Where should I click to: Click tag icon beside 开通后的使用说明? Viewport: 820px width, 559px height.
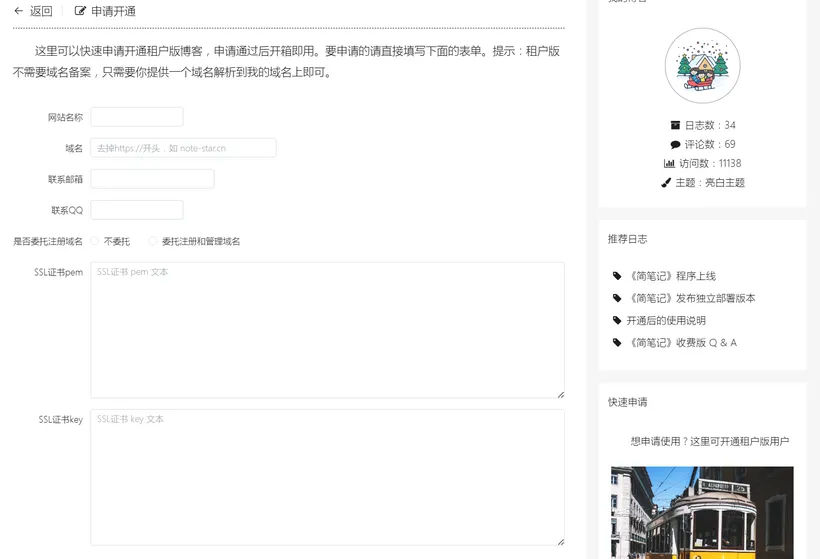617,321
